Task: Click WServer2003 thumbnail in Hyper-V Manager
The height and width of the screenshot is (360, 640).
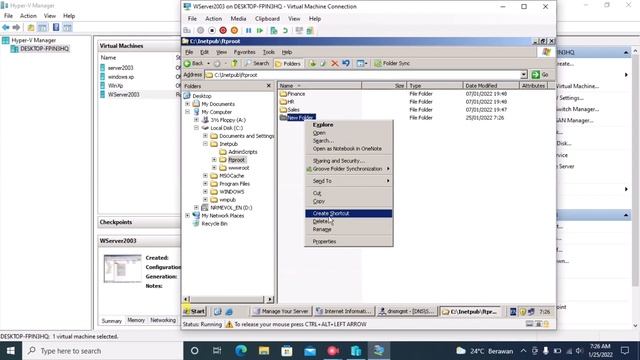Action: [122, 269]
